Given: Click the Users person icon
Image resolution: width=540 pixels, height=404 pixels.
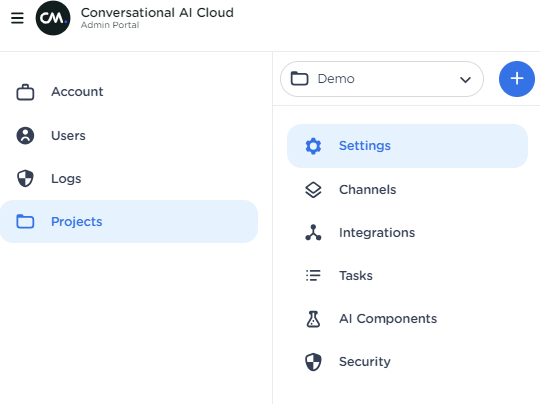Looking at the screenshot, I should coord(25,135).
